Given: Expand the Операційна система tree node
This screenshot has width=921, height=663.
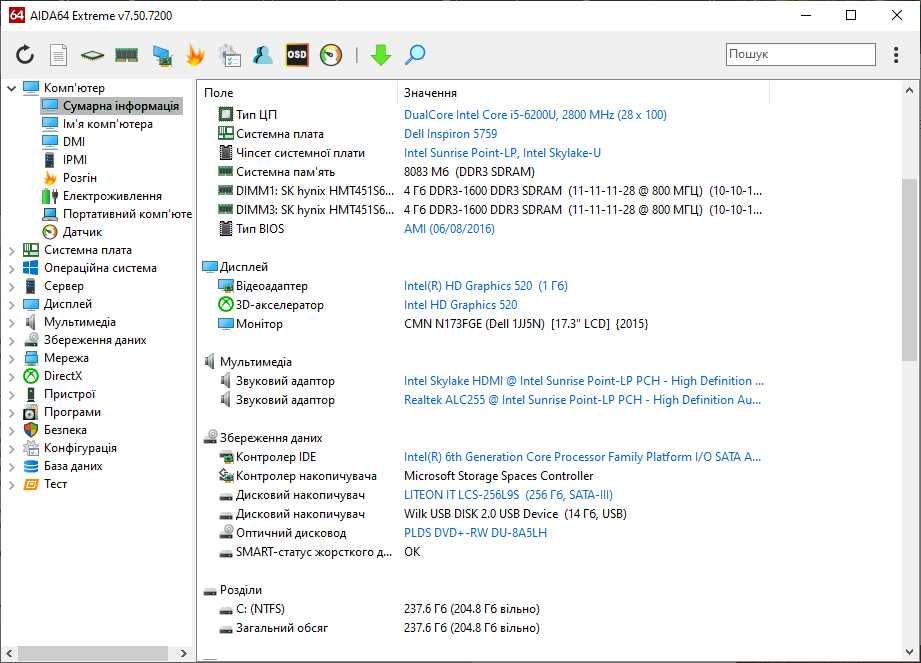Looking at the screenshot, I should [11, 269].
